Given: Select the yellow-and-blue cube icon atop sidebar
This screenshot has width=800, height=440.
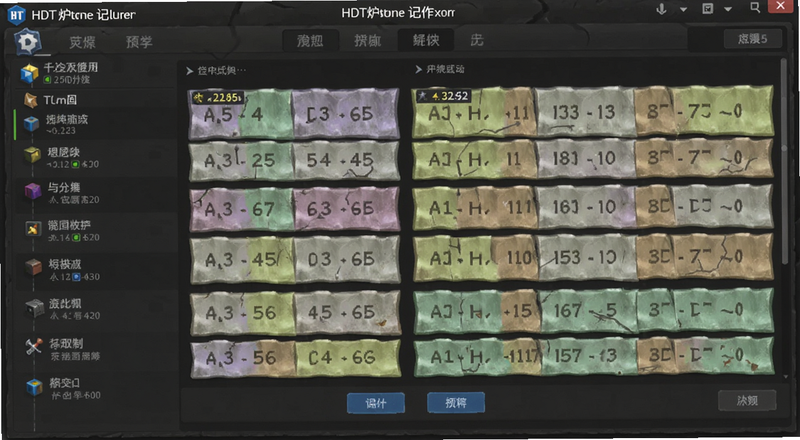Looking at the screenshot, I should point(30,73).
